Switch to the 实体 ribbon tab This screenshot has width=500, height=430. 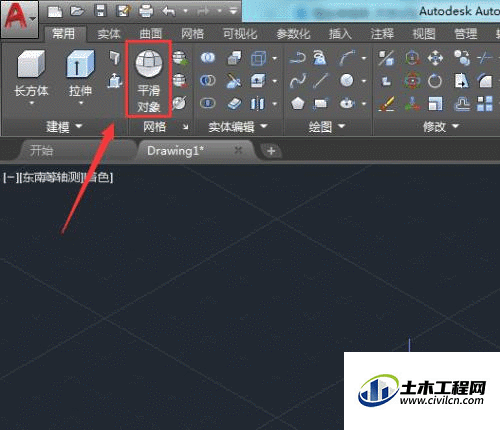coord(109,34)
